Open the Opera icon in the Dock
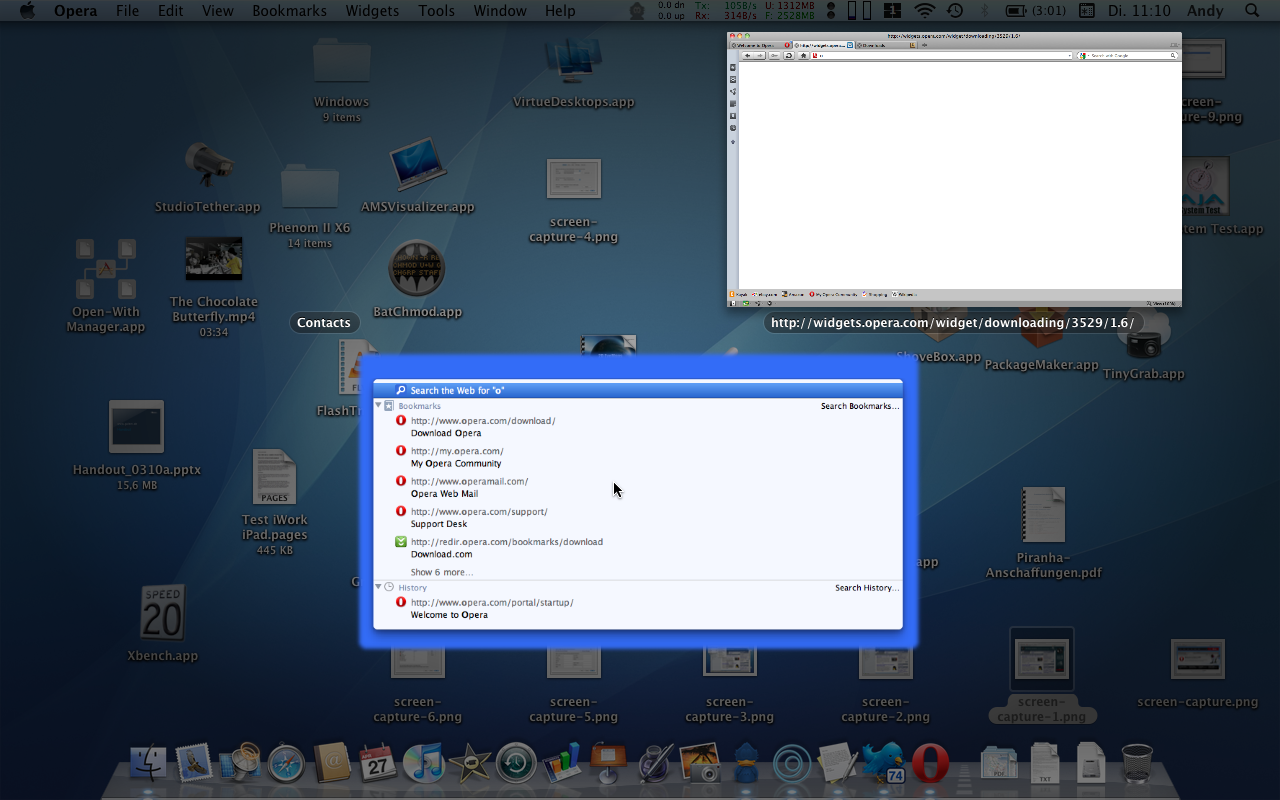 pyautogui.click(x=932, y=765)
